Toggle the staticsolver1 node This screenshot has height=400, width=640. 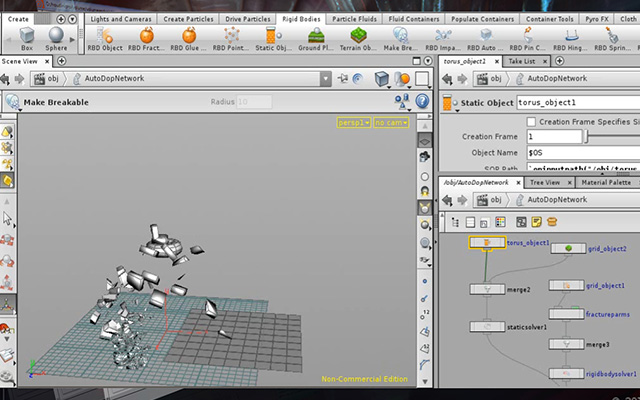pos(487,327)
